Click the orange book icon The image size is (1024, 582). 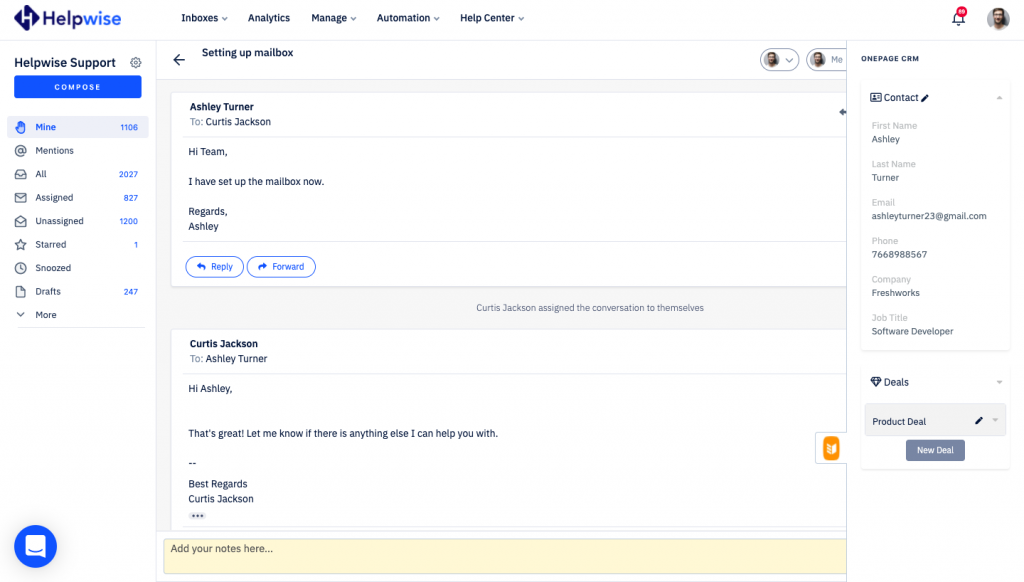point(830,448)
